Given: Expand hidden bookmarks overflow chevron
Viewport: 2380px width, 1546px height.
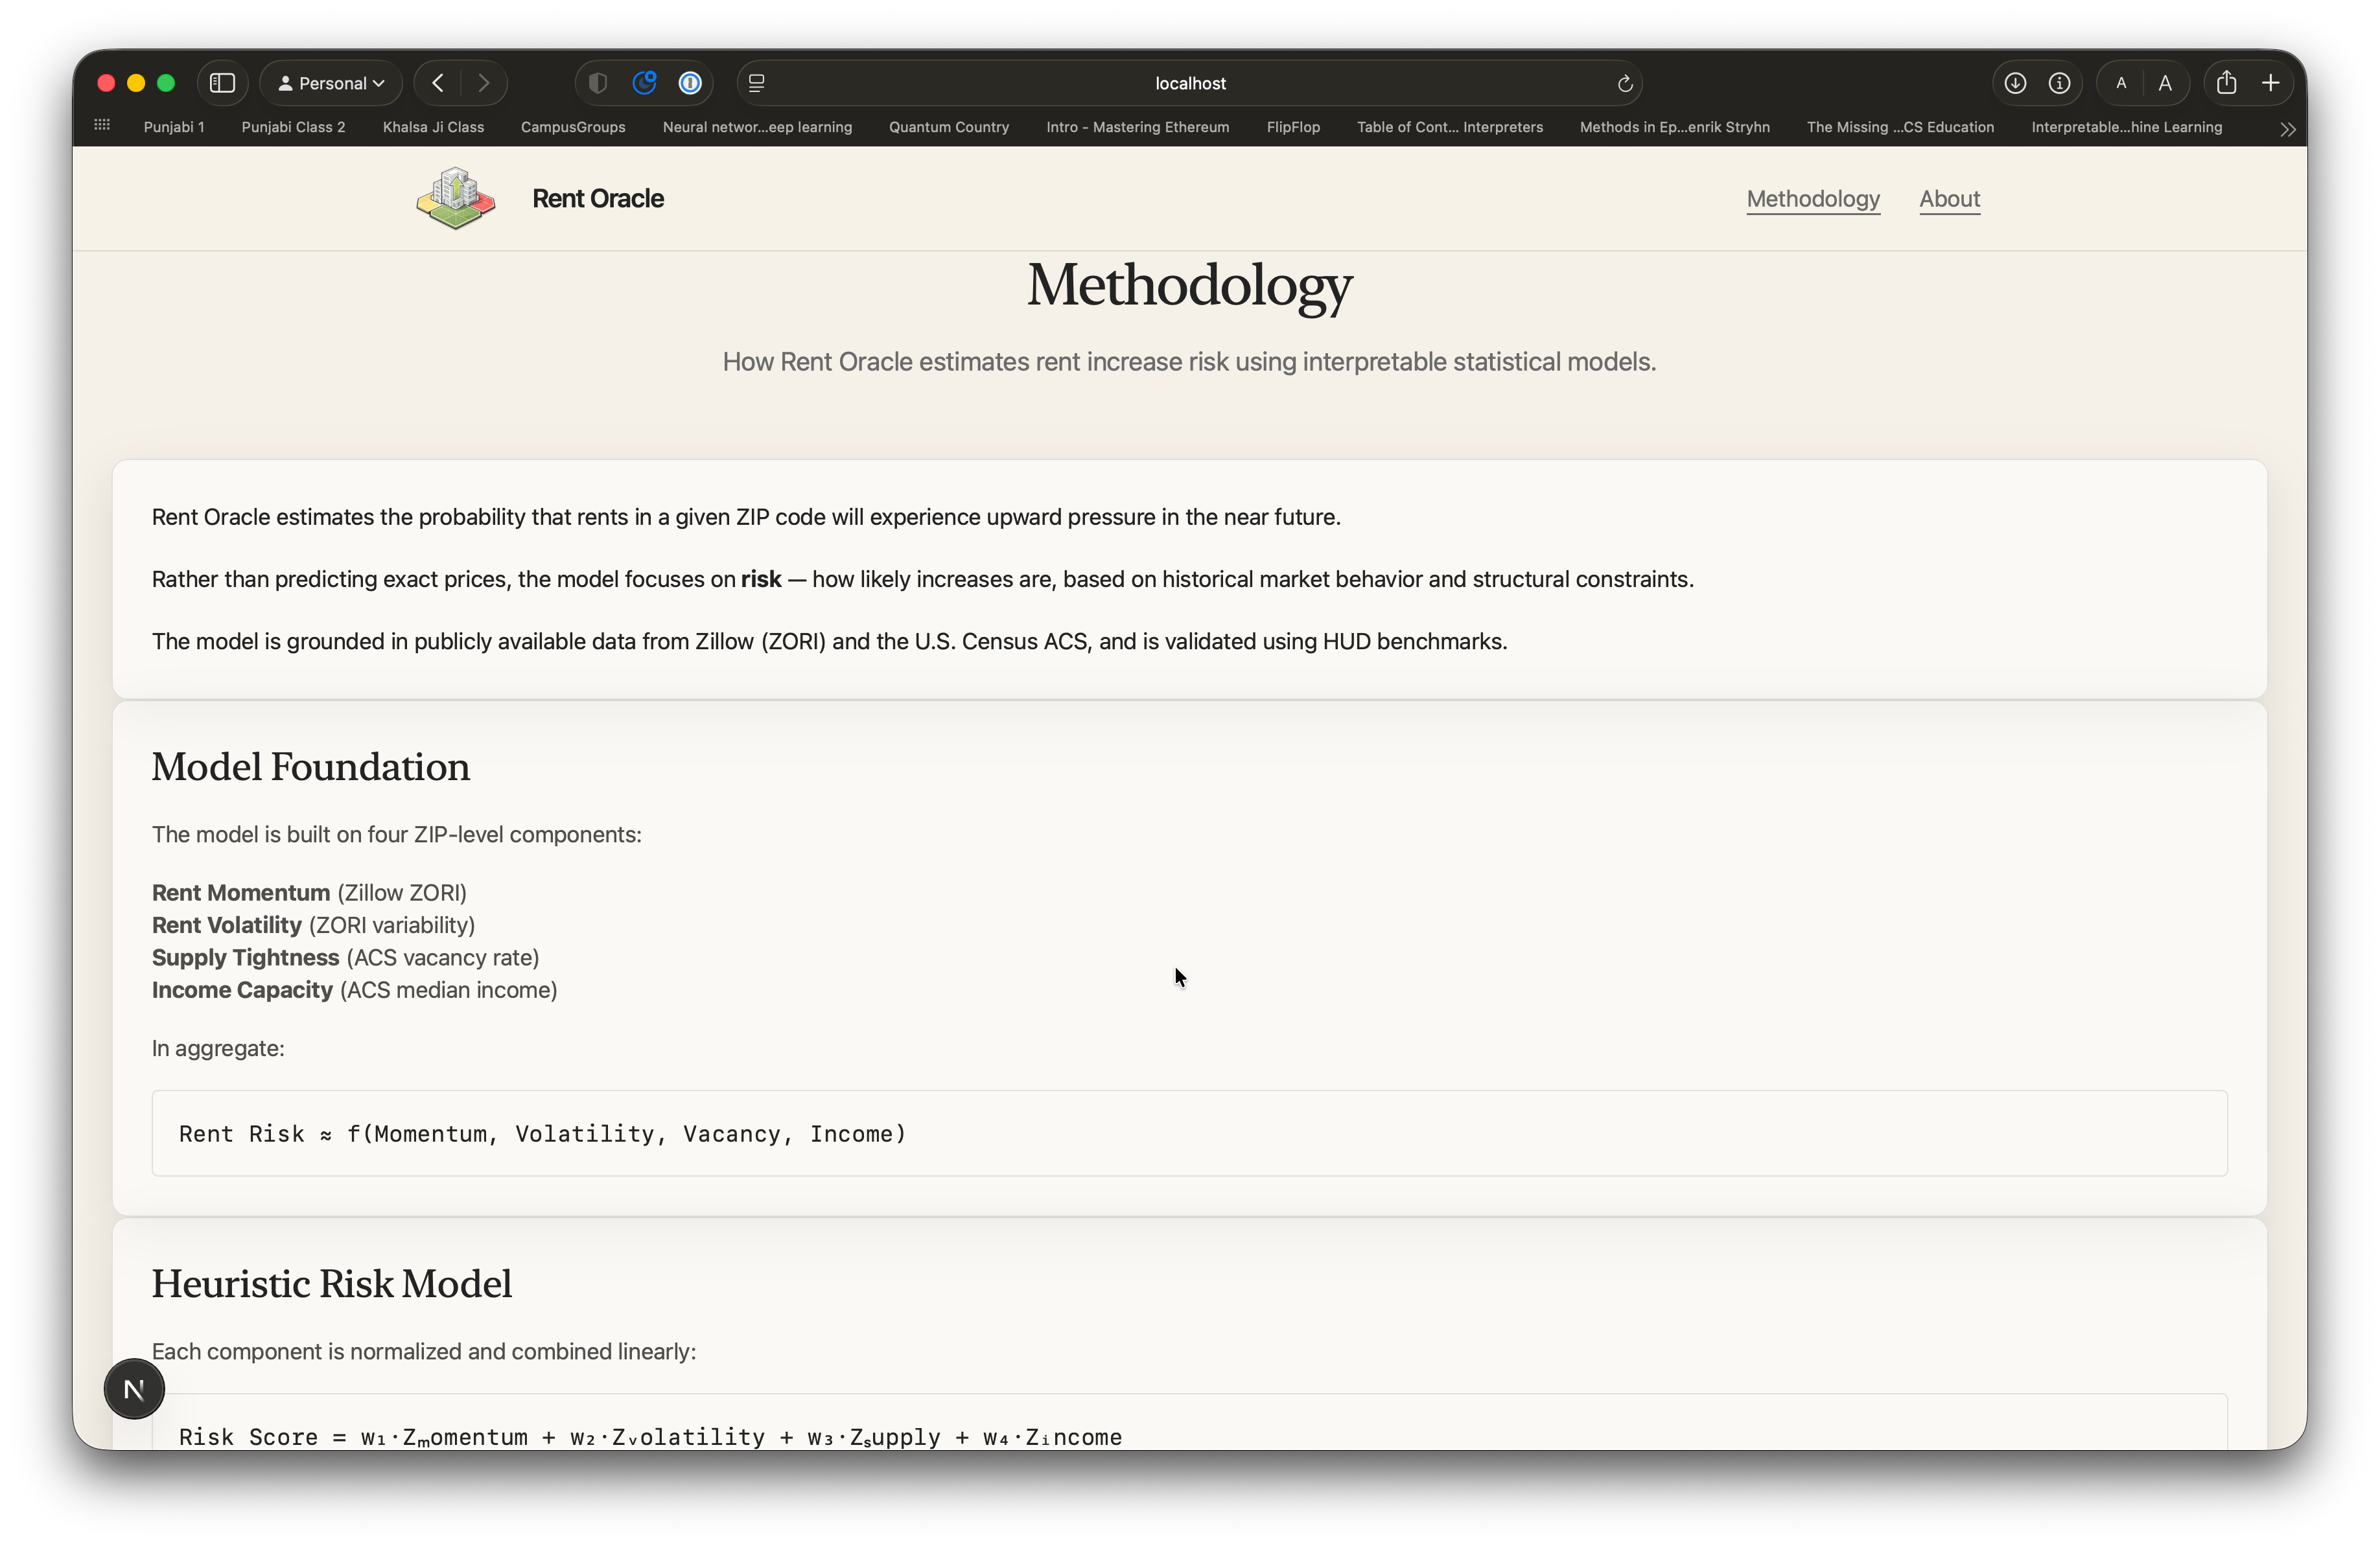Looking at the screenshot, I should pos(2287,129).
